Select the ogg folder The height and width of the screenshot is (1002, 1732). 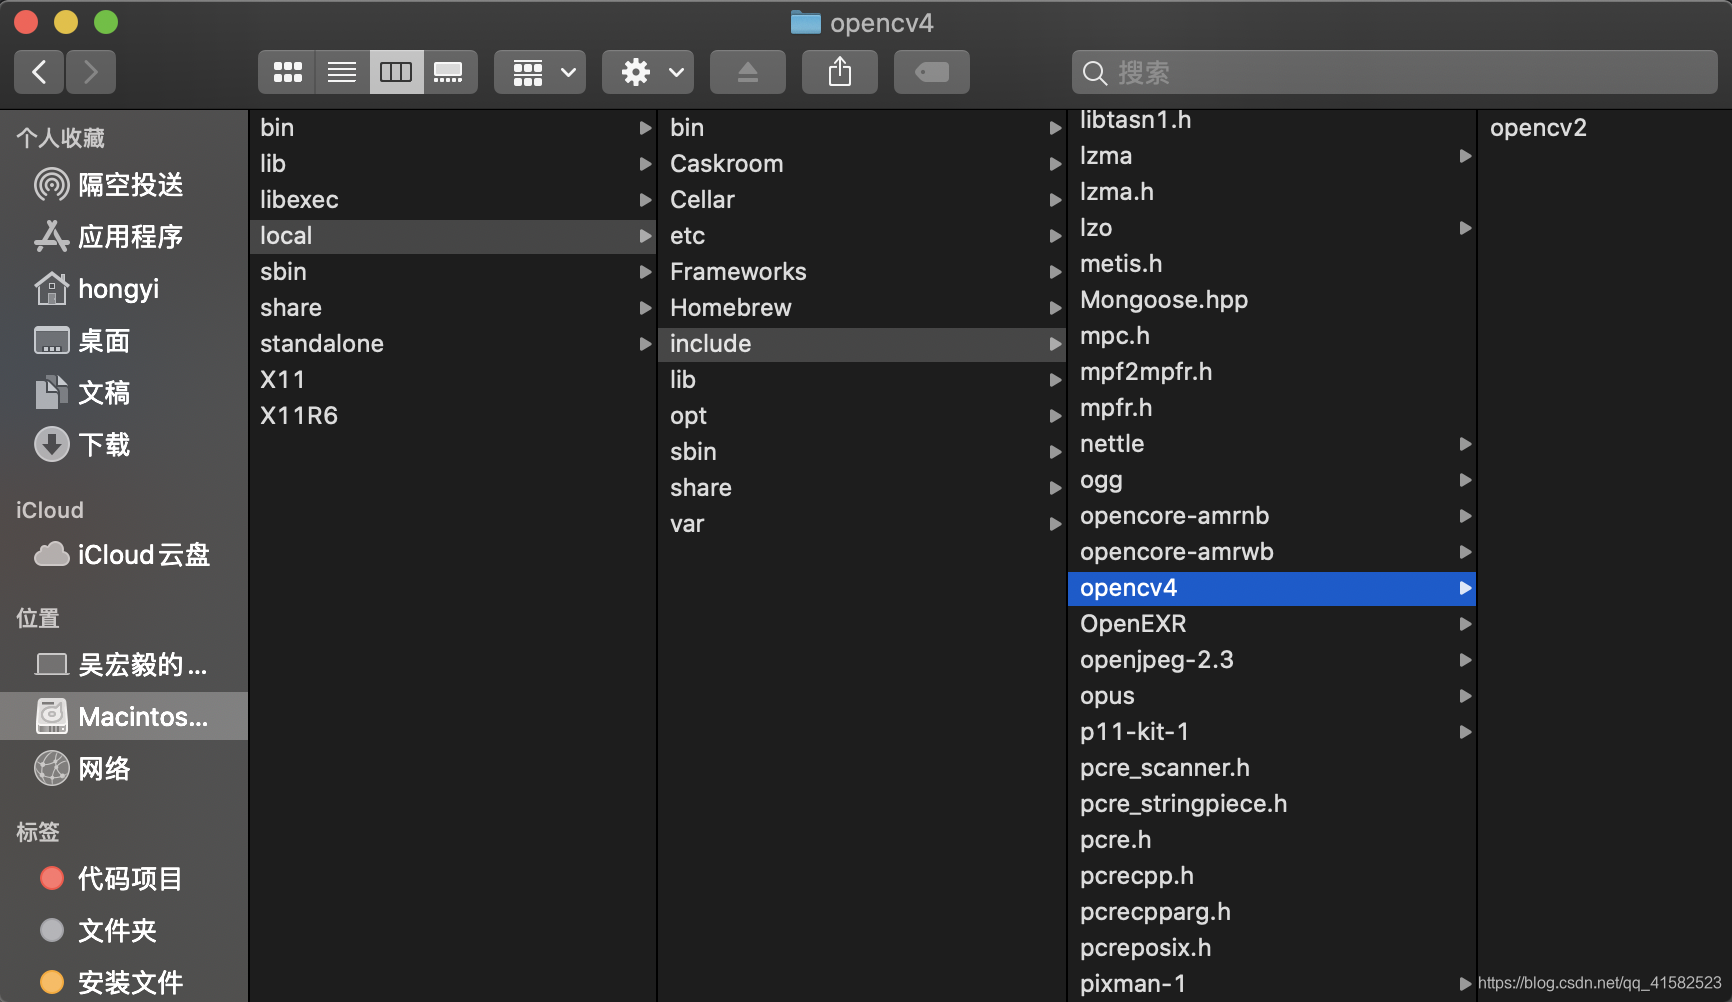click(x=1272, y=480)
